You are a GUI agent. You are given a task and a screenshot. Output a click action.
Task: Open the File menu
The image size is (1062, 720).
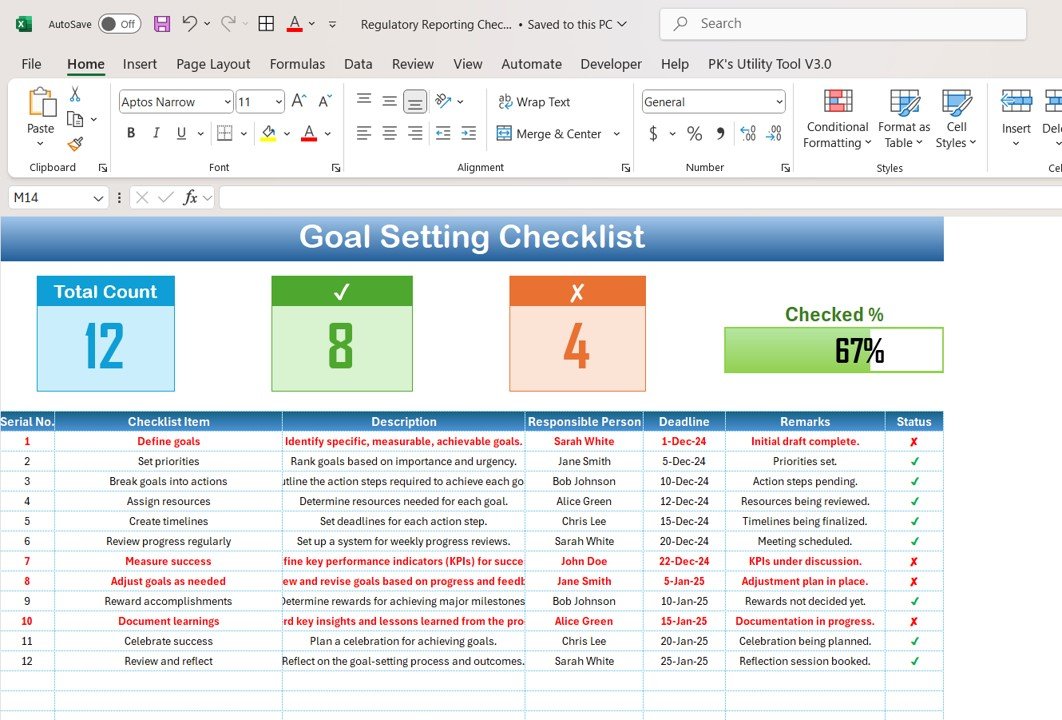click(31, 64)
